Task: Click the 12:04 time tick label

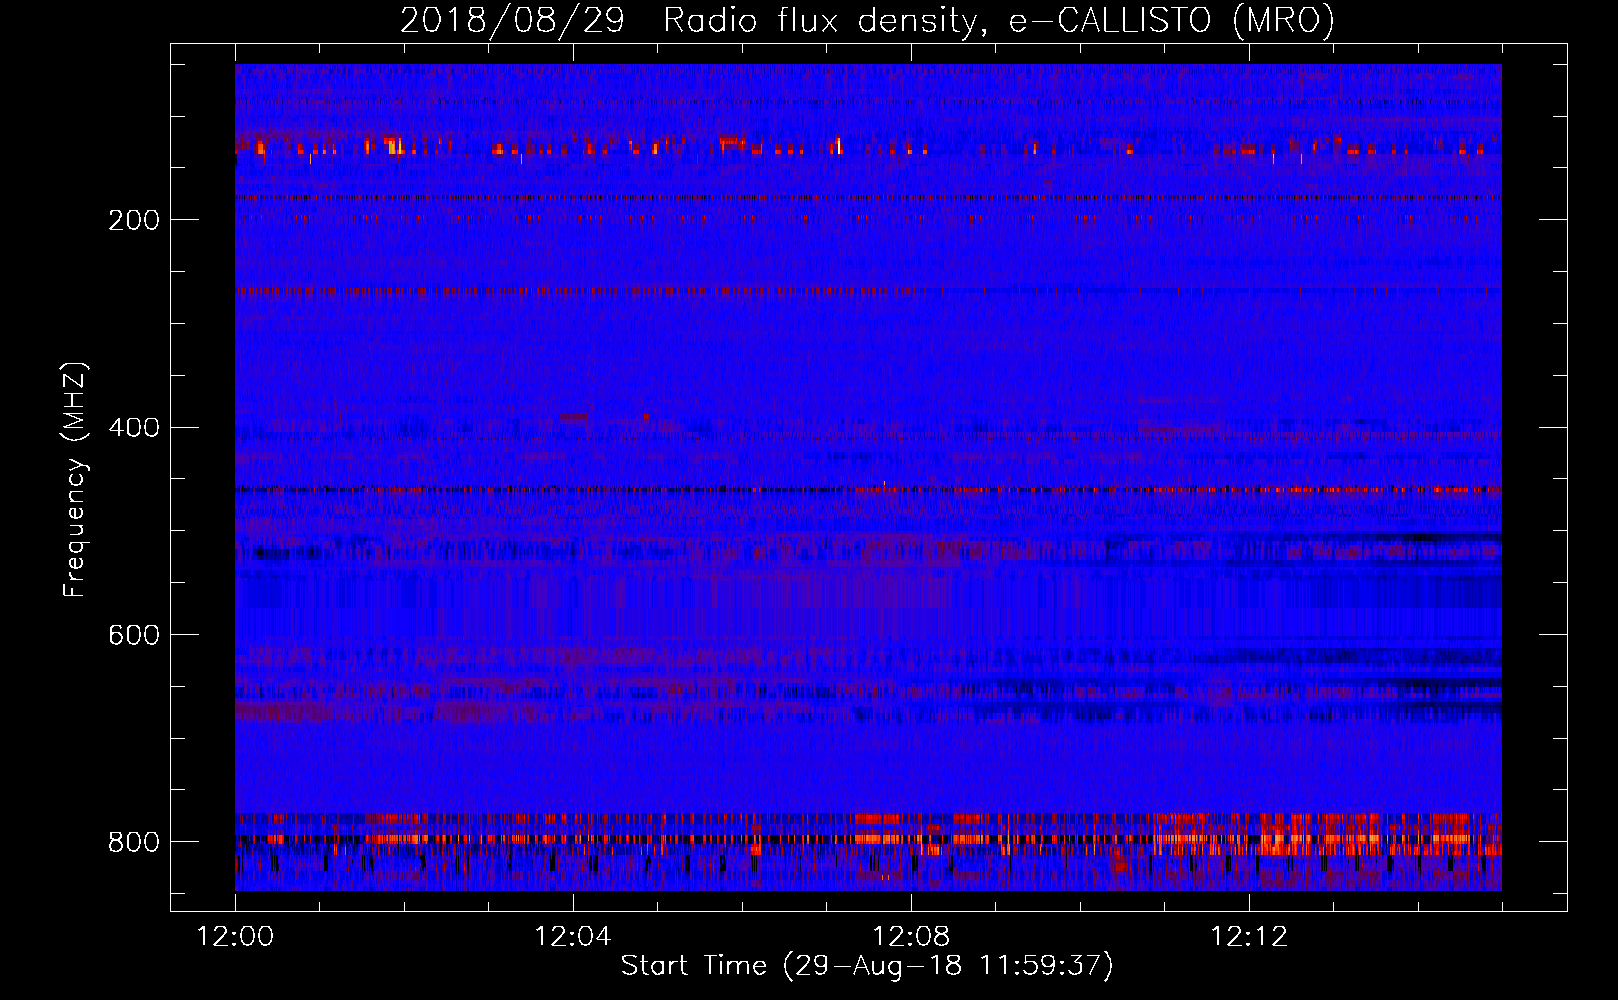Action: pyautogui.click(x=573, y=937)
